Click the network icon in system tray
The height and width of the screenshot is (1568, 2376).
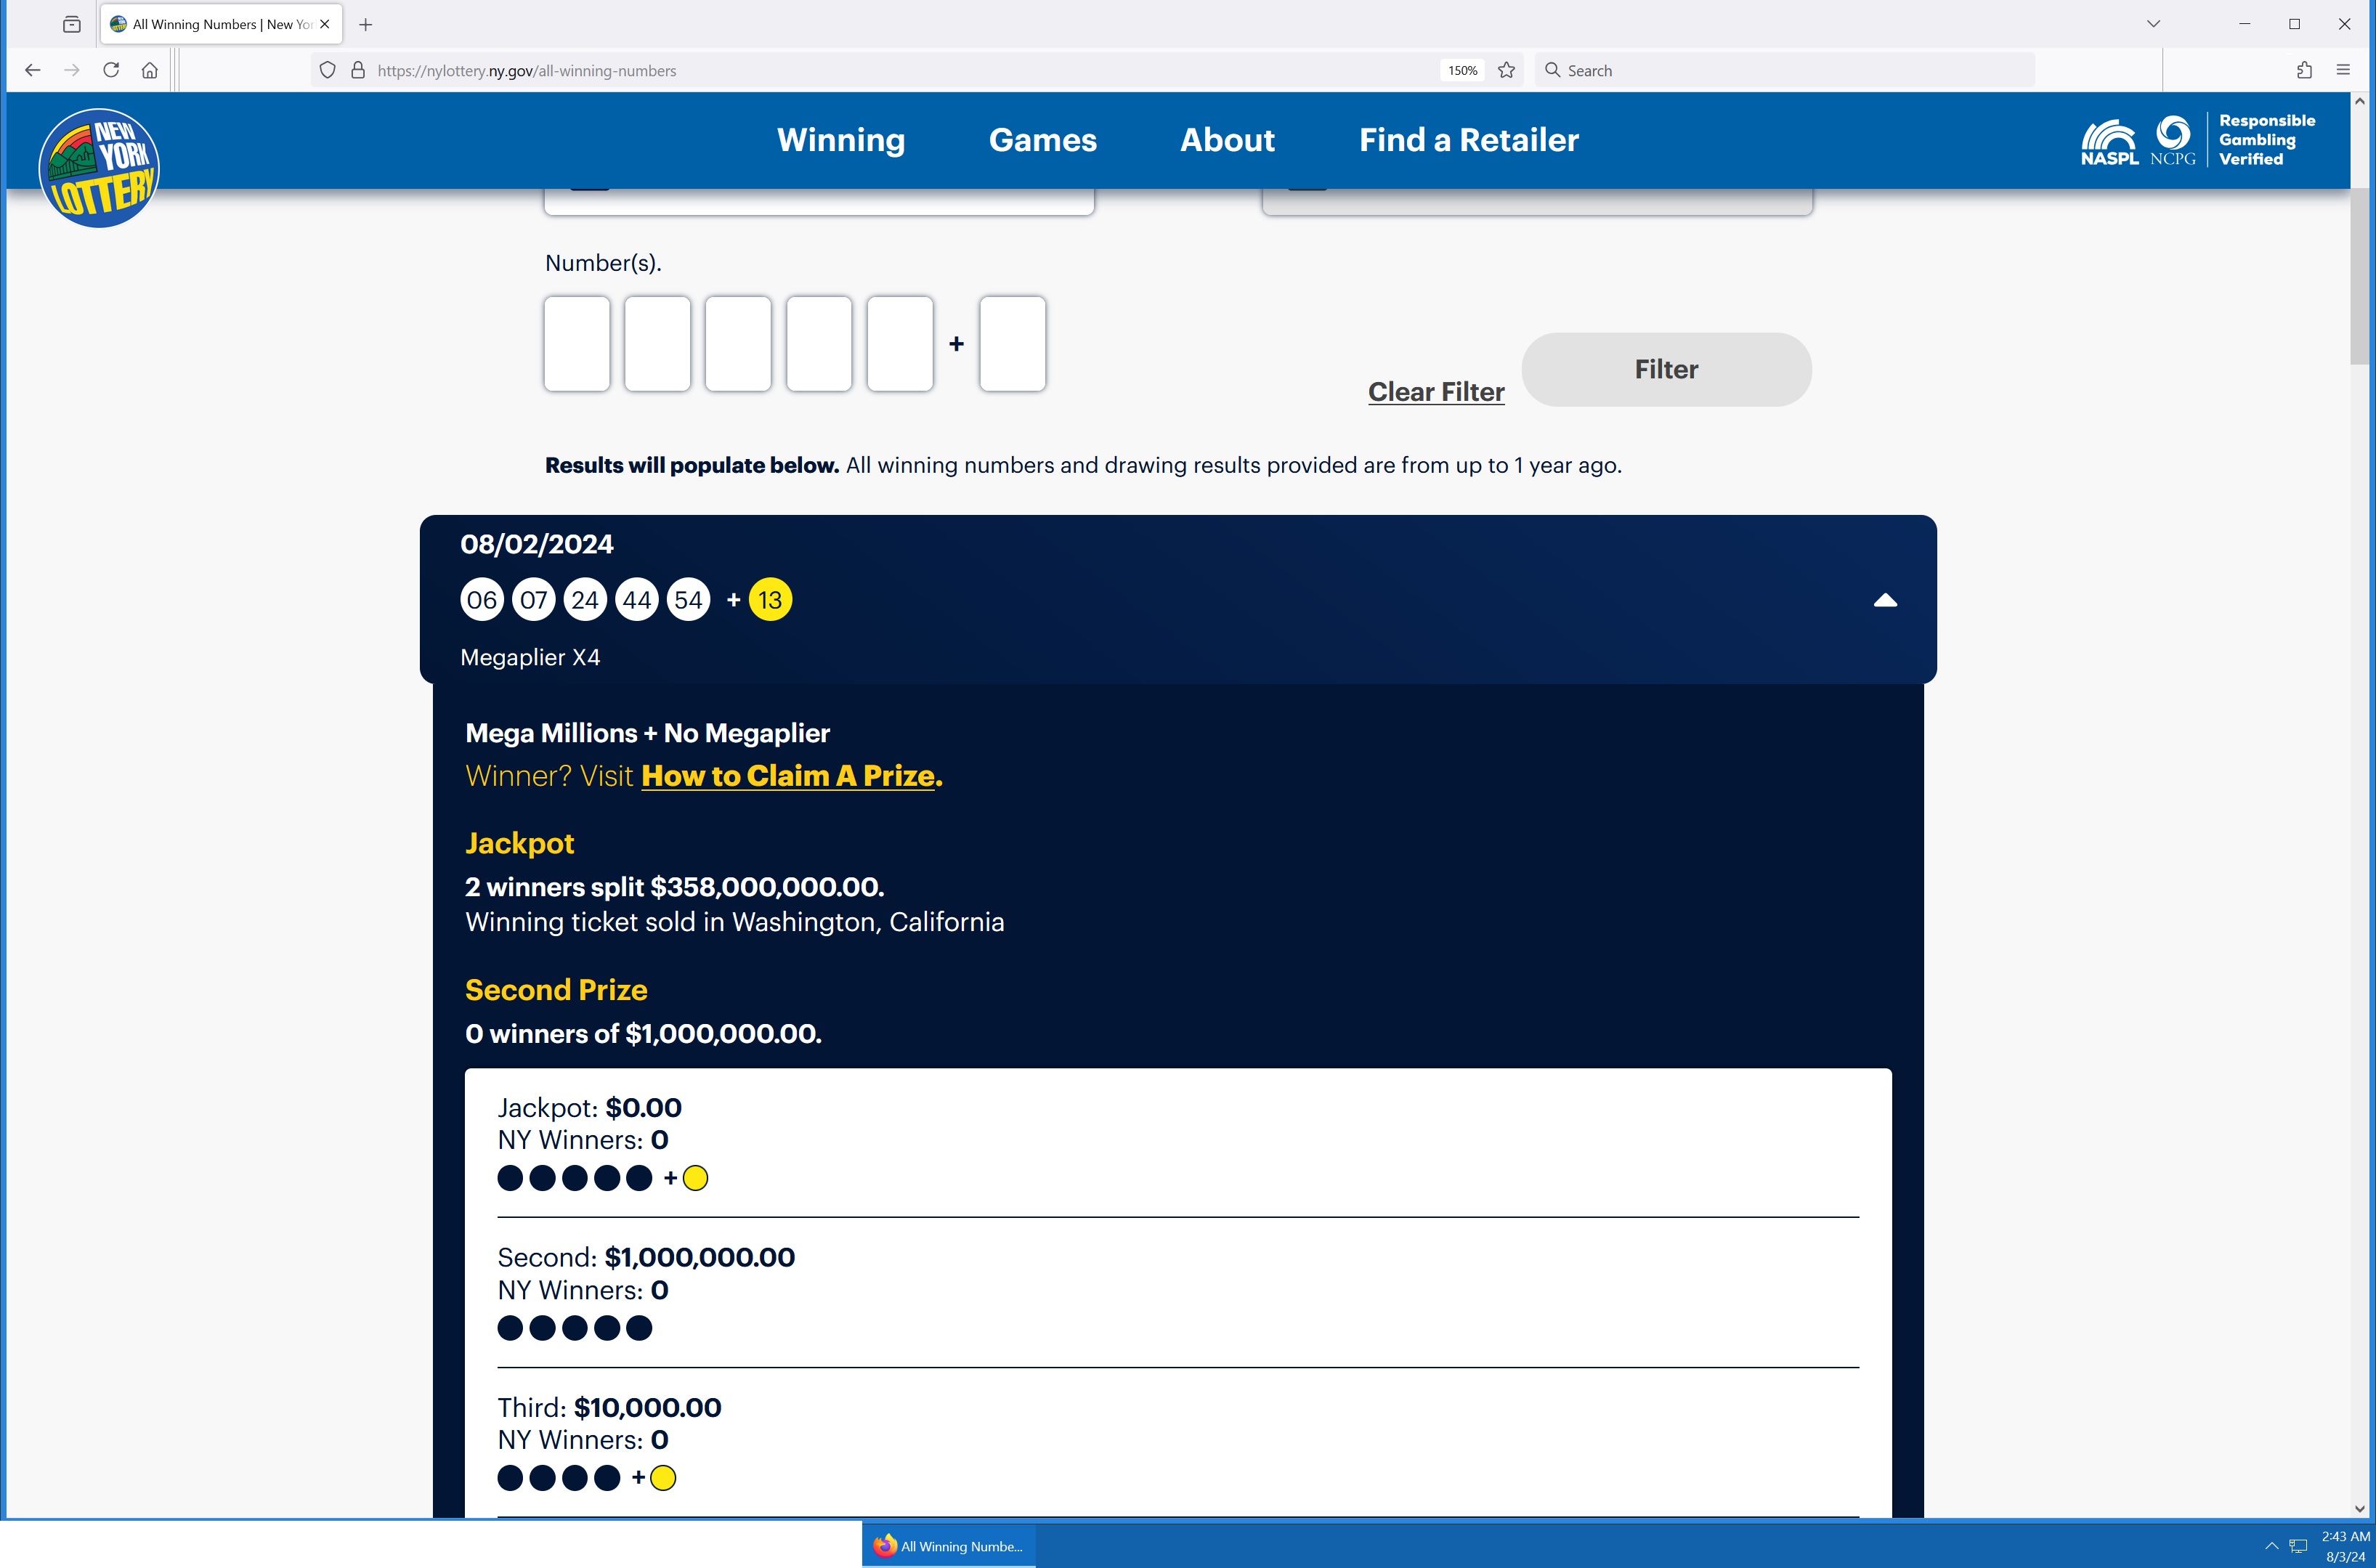click(x=2298, y=1546)
